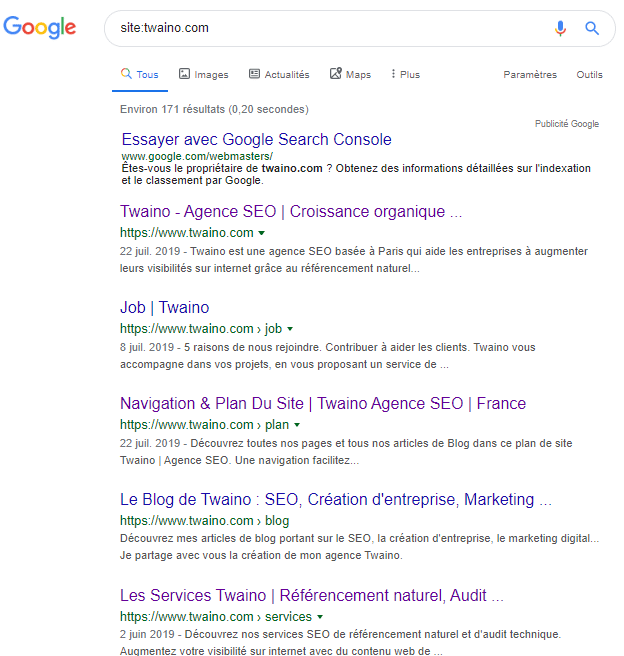Expand dropdown arrow next to https://www.twaino.com

click(x=261, y=233)
